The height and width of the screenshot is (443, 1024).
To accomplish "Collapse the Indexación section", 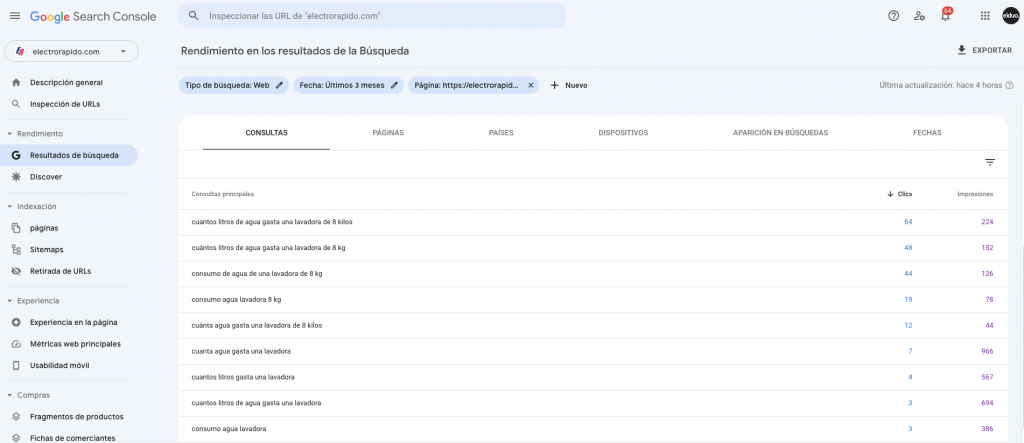I will (x=10, y=206).
